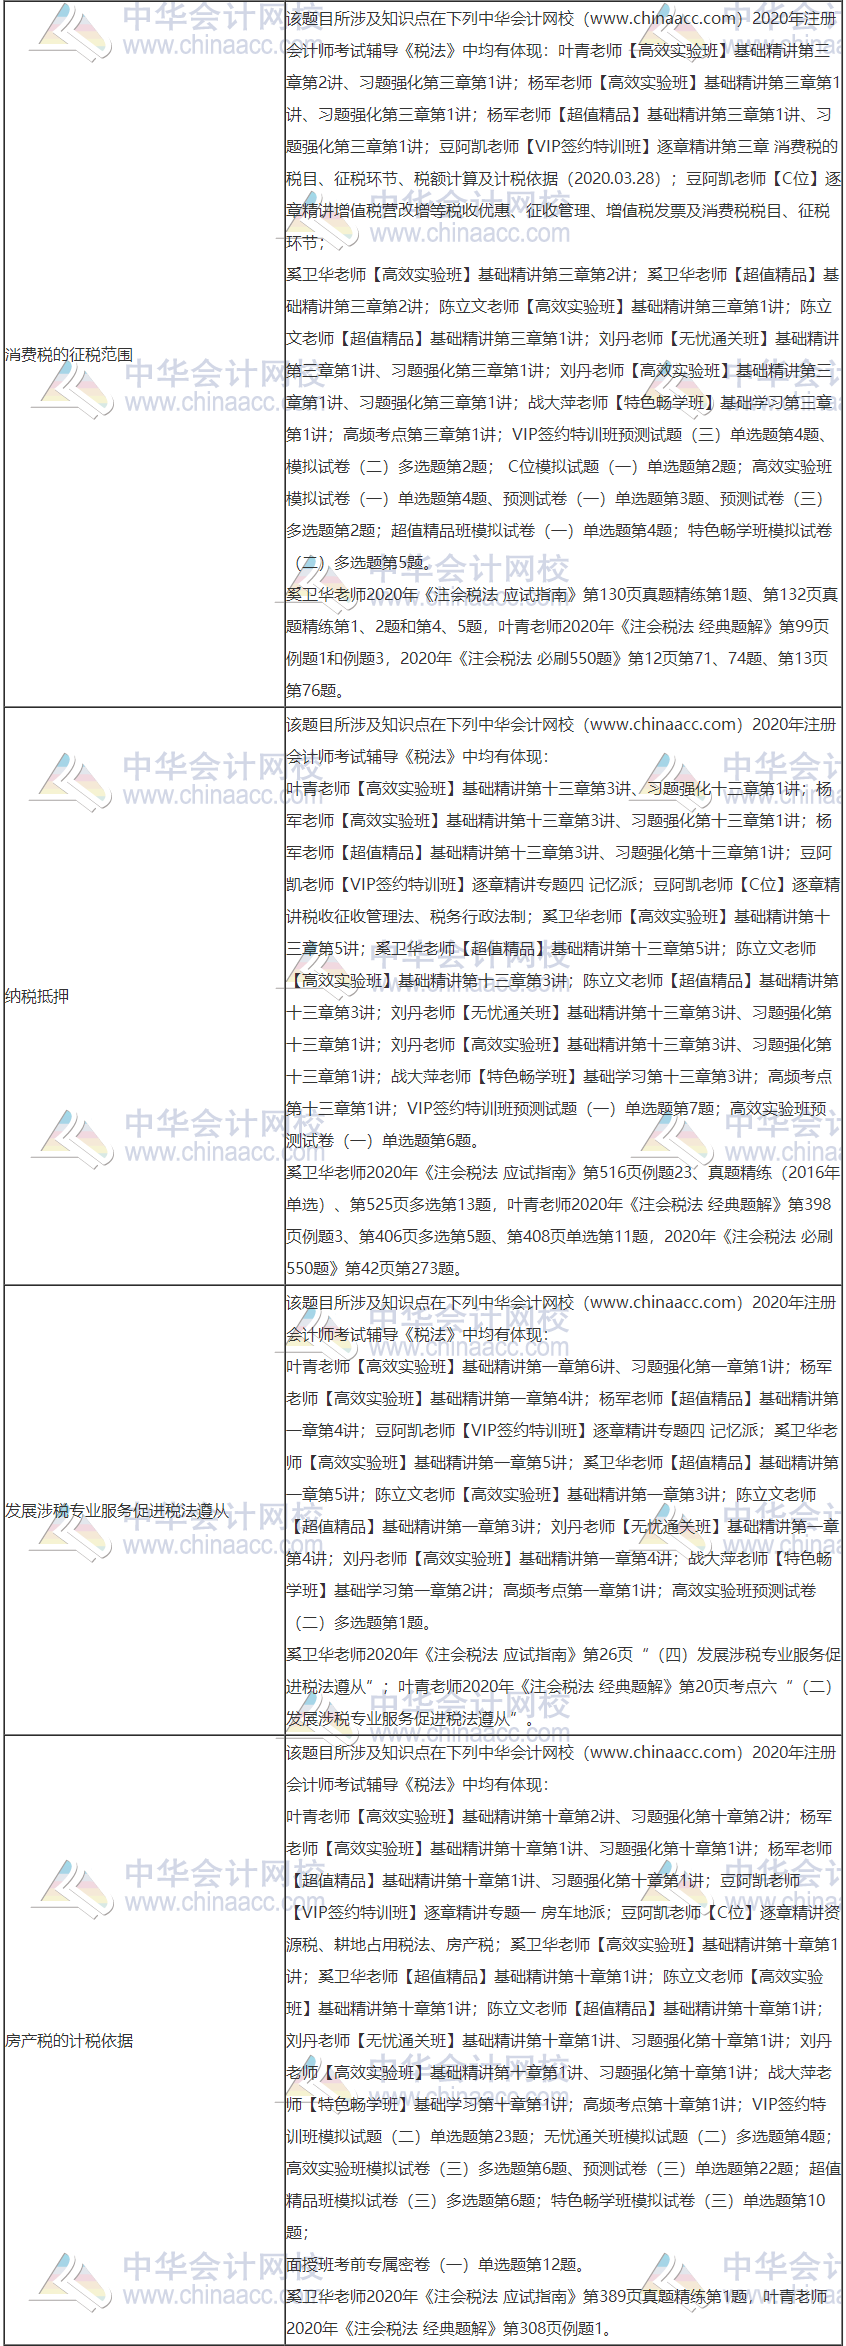Image resolution: width=846 pixels, height=2346 pixels.
Task: Click line '叶青老师【高效实验班】基础精讲第十三章第3讲'
Action: click(x=560, y=789)
